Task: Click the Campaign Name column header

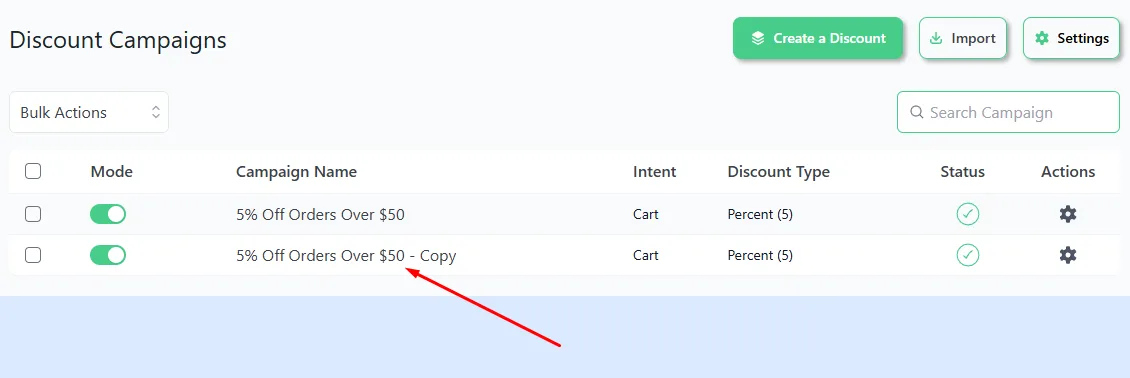Action: pos(296,171)
